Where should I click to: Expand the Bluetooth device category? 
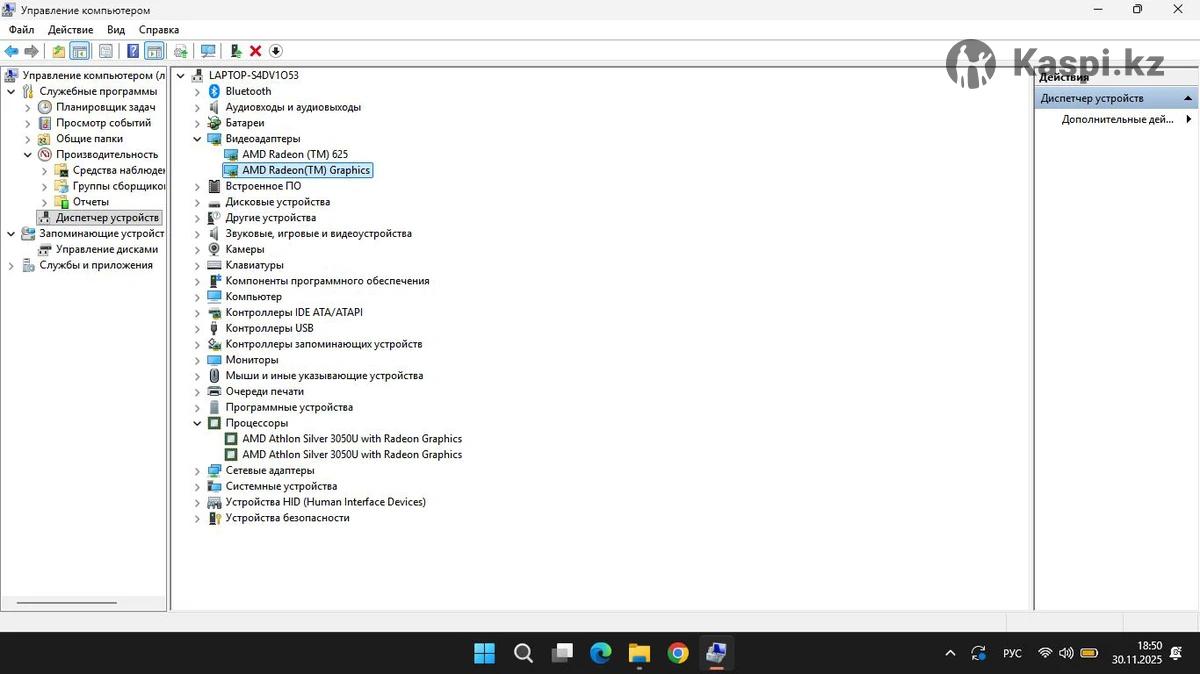pyautogui.click(x=197, y=91)
